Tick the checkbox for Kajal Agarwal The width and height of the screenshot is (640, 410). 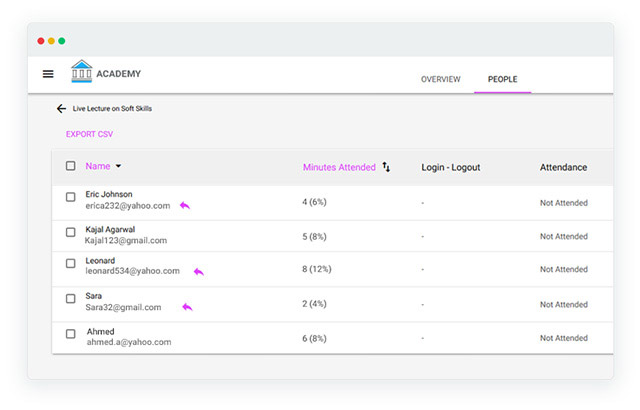pyautogui.click(x=71, y=232)
